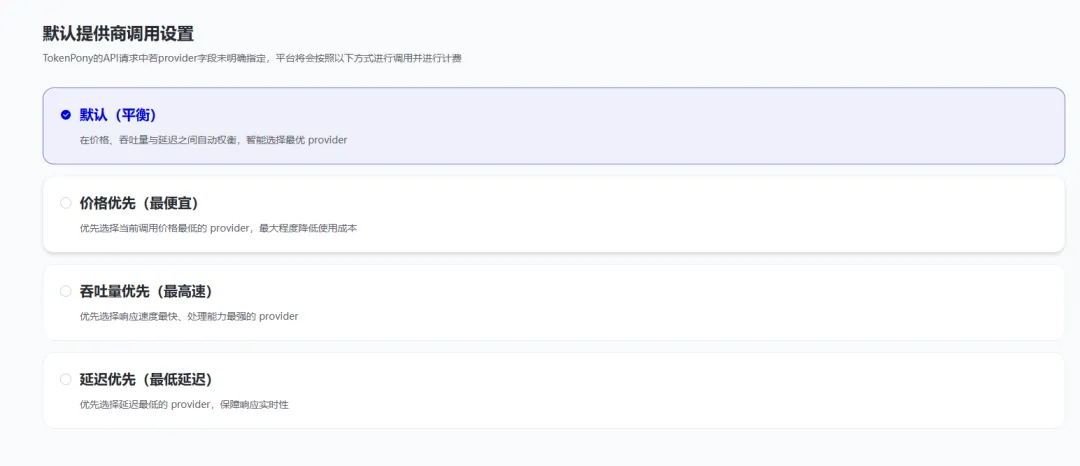Click the heading 默认提供商调用设置
Screen dimensions: 1080x466
(x=118, y=34)
